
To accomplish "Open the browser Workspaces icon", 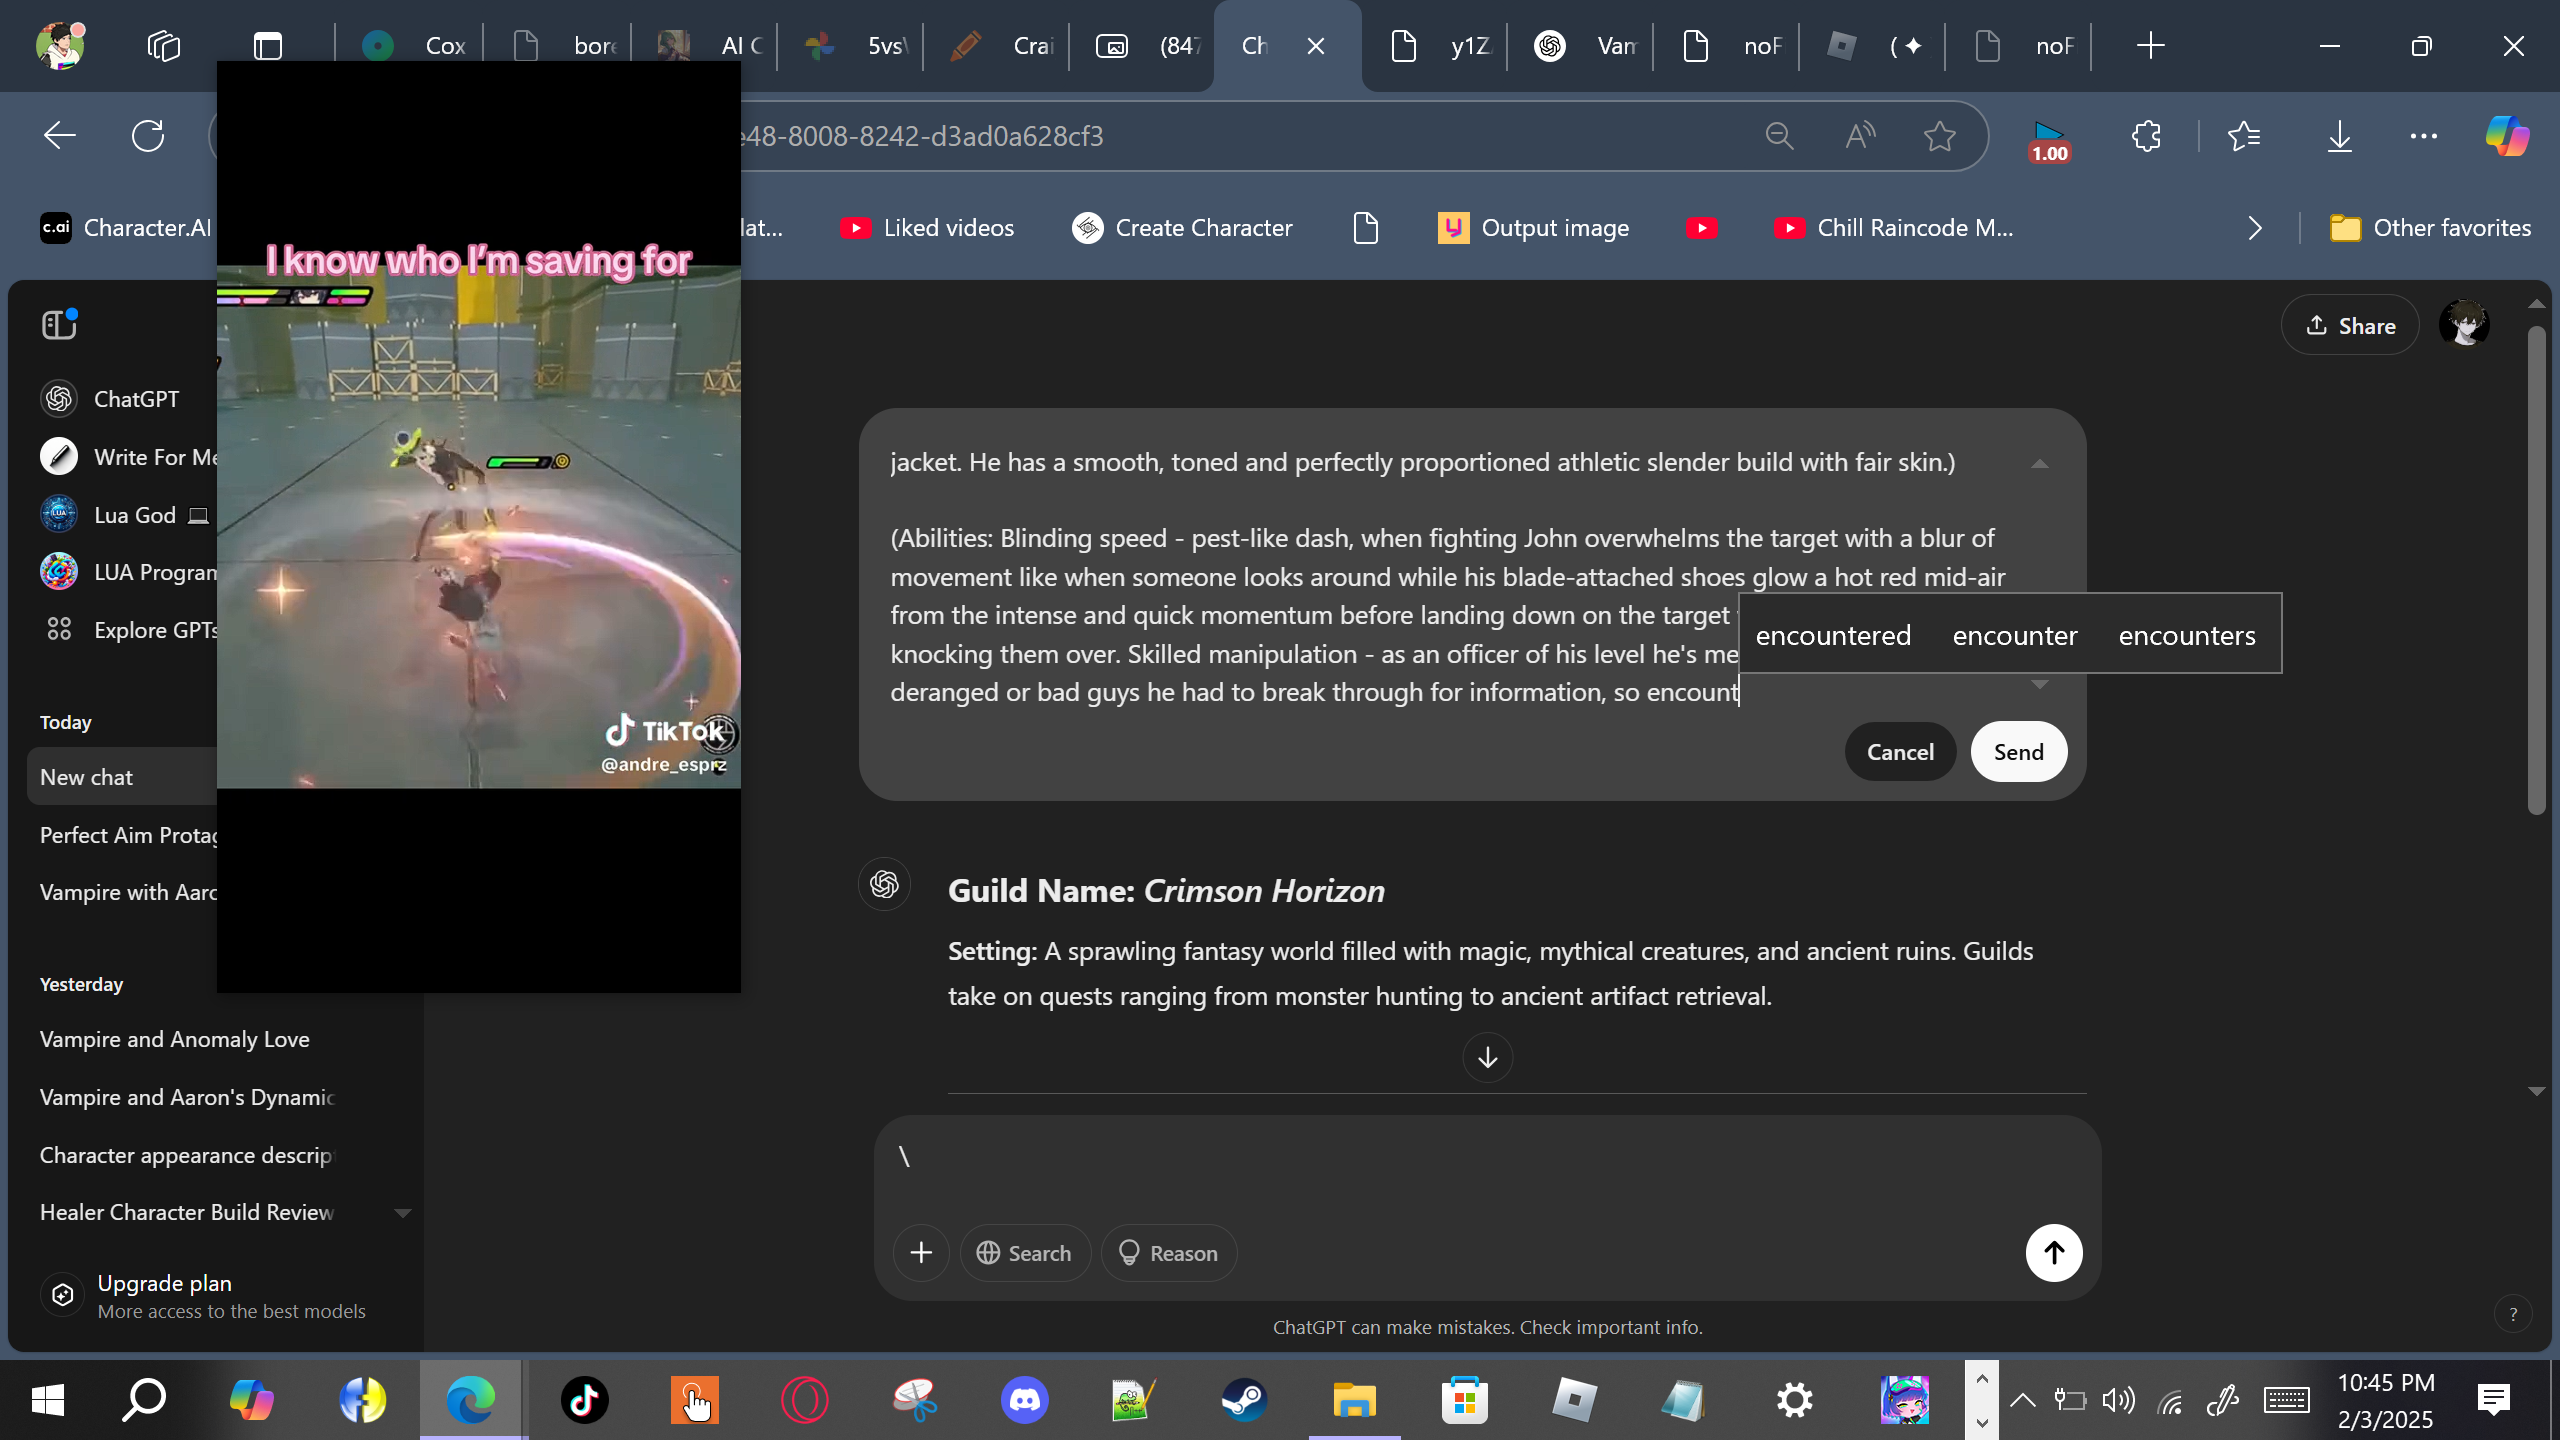I will click(163, 46).
